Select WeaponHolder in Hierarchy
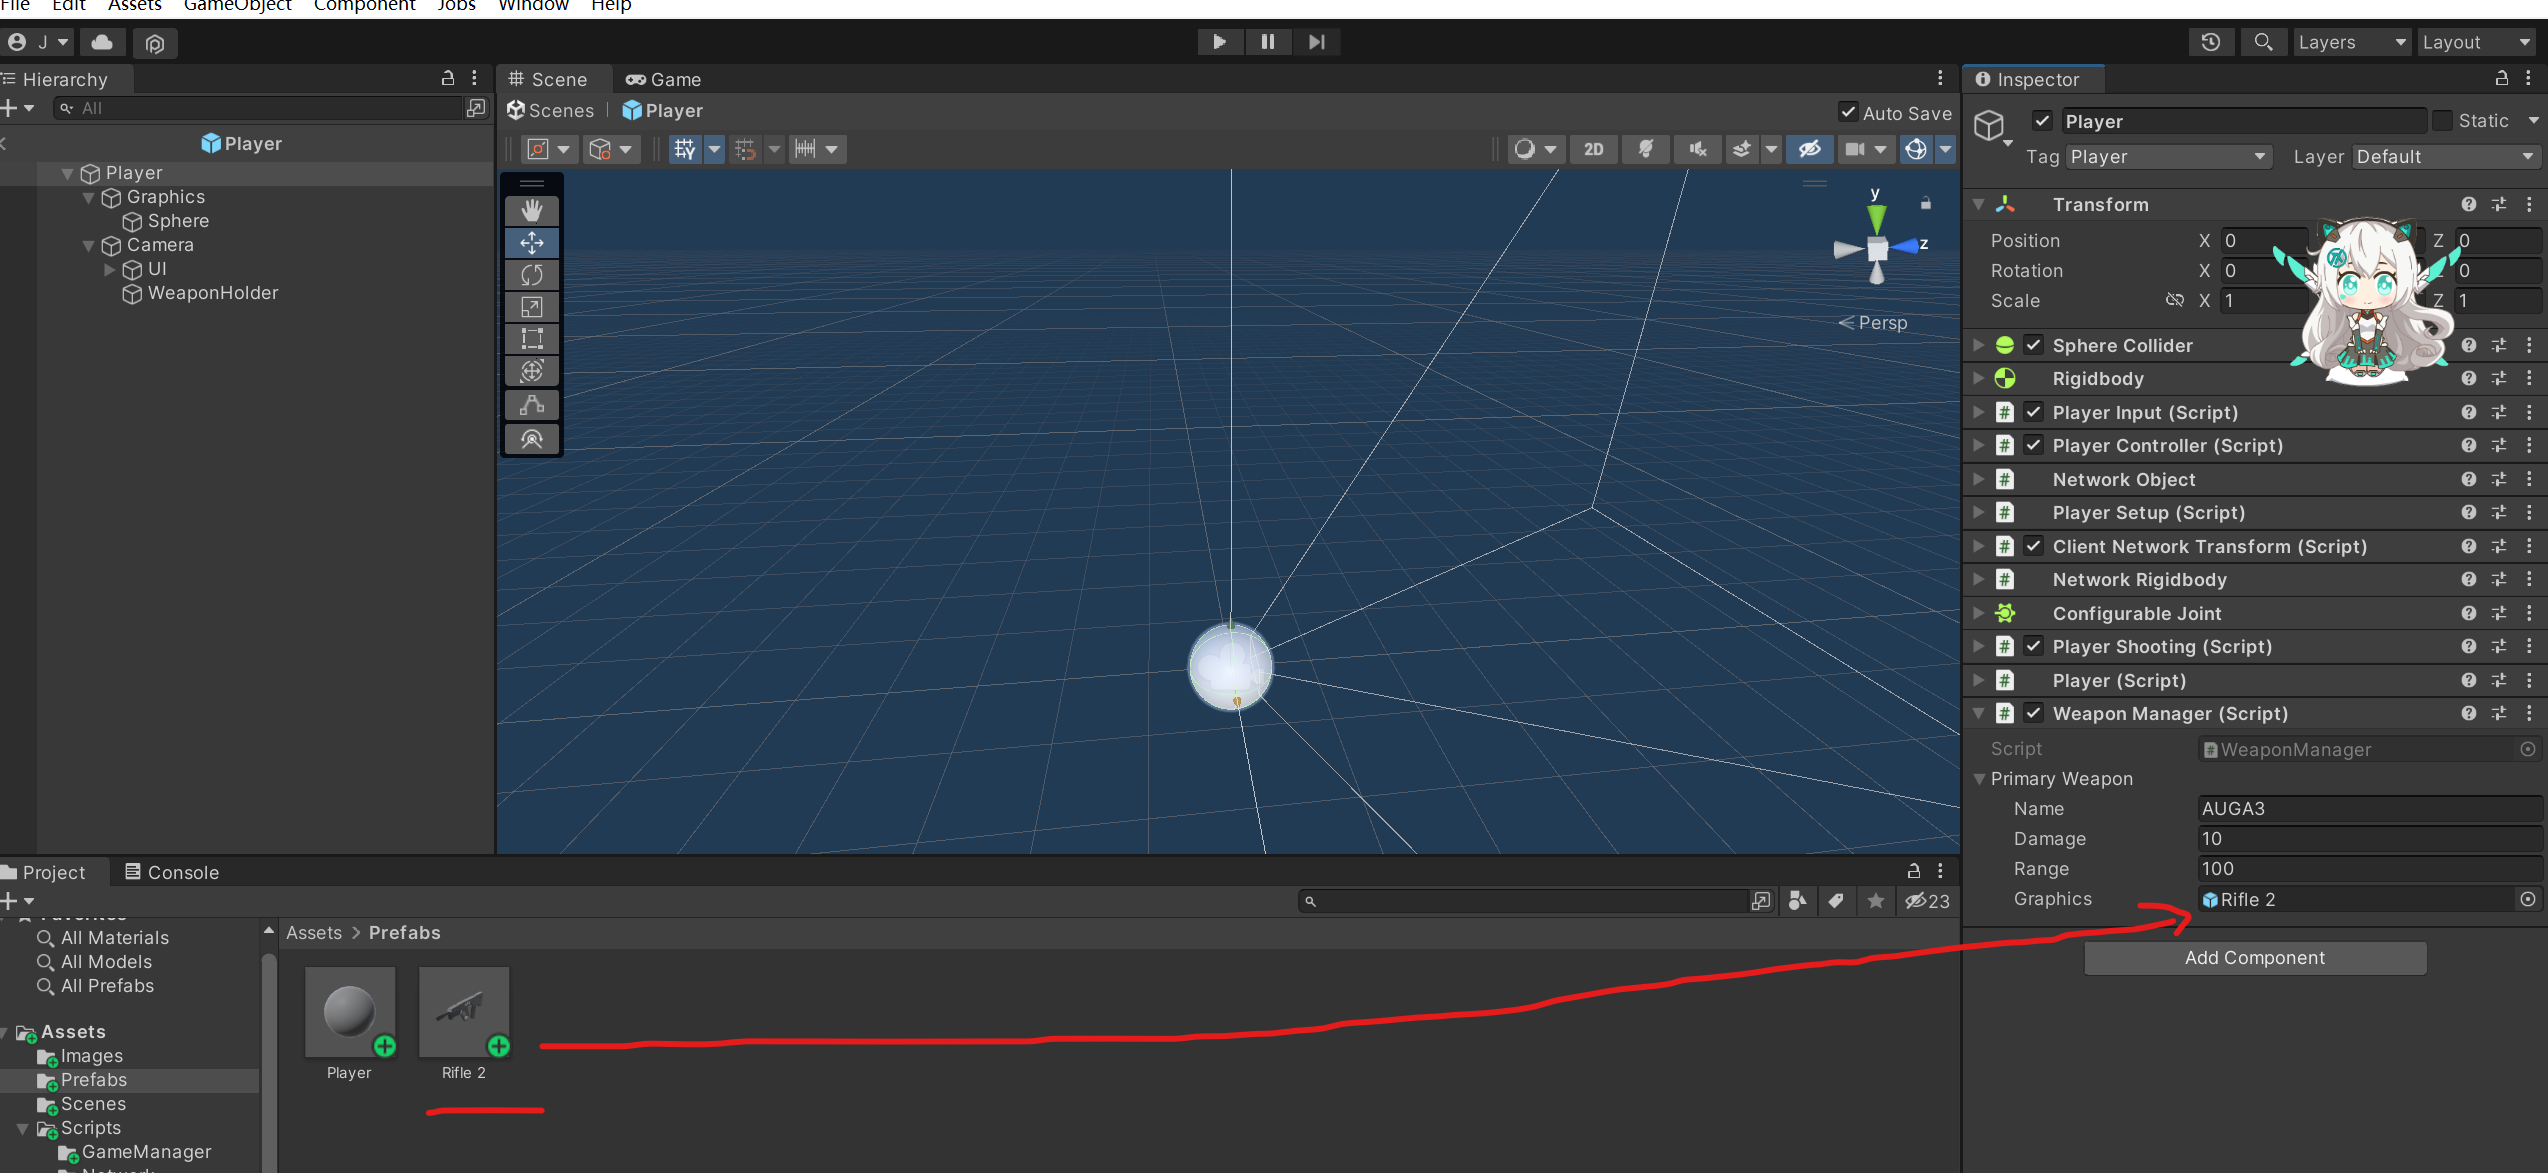 [213, 293]
